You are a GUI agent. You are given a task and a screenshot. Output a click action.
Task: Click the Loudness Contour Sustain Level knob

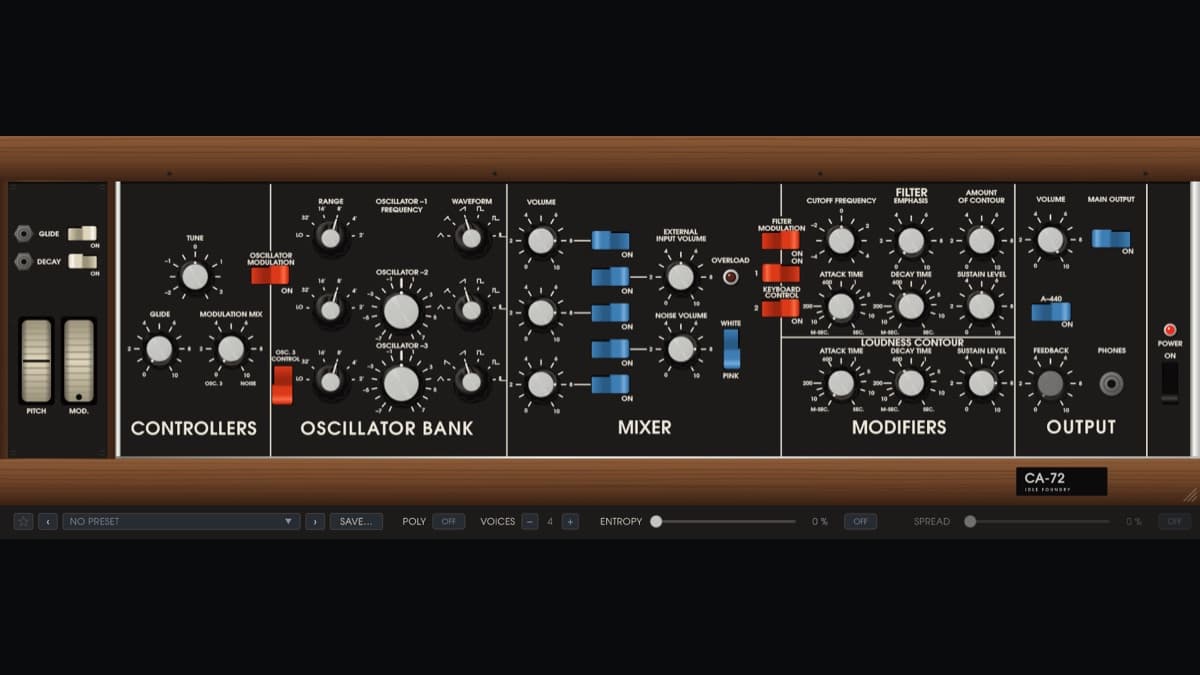pyautogui.click(x=982, y=383)
